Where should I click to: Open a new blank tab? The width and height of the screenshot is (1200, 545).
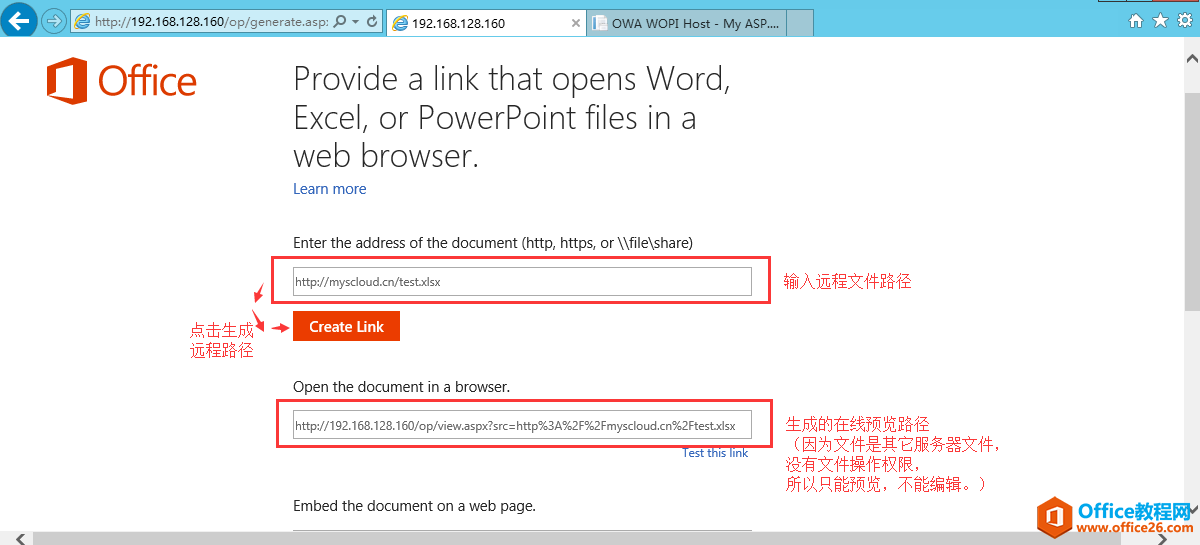coord(800,23)
